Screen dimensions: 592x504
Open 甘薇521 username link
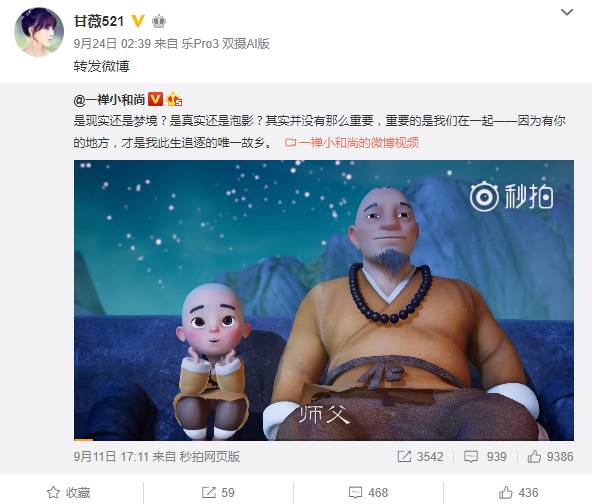99,21
